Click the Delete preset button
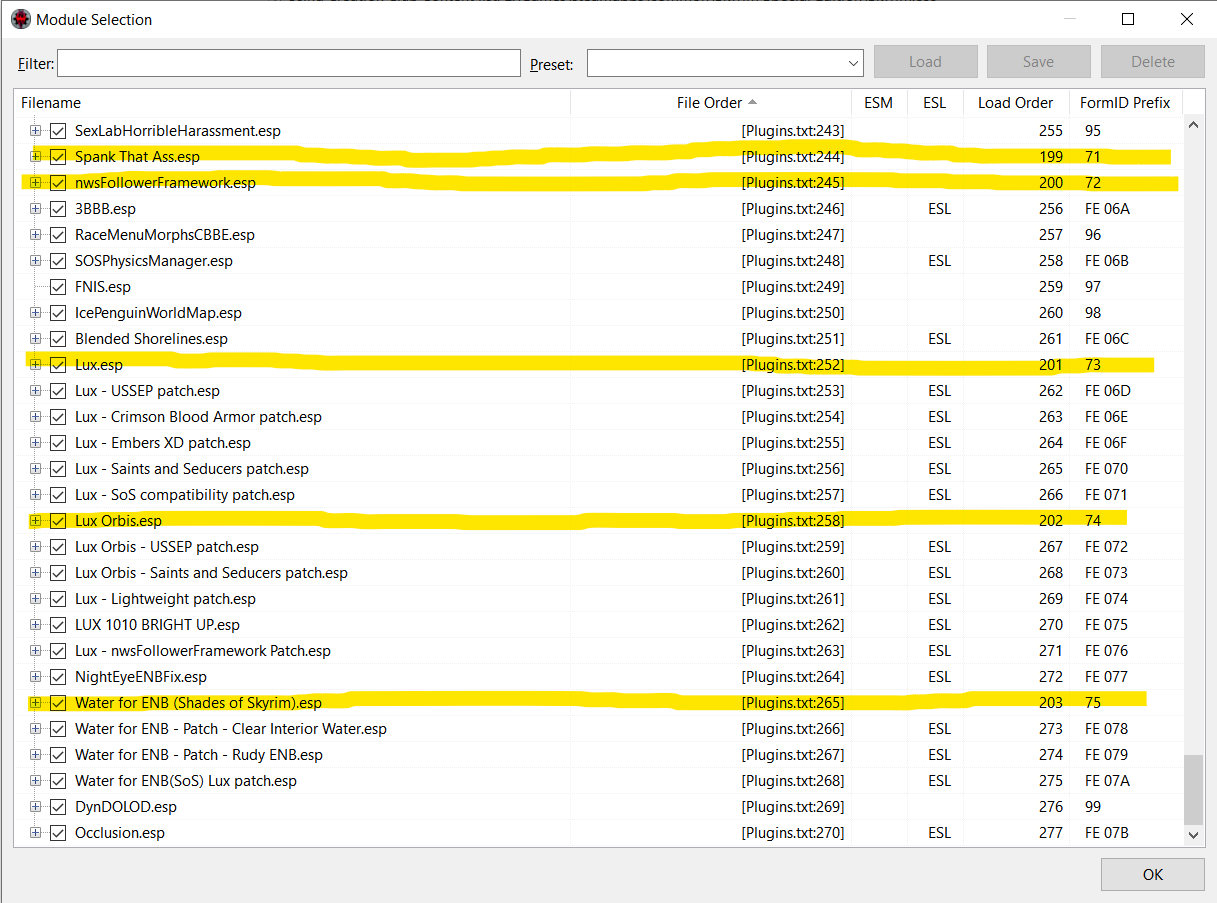The image size is (1217, 903). 1153,62
